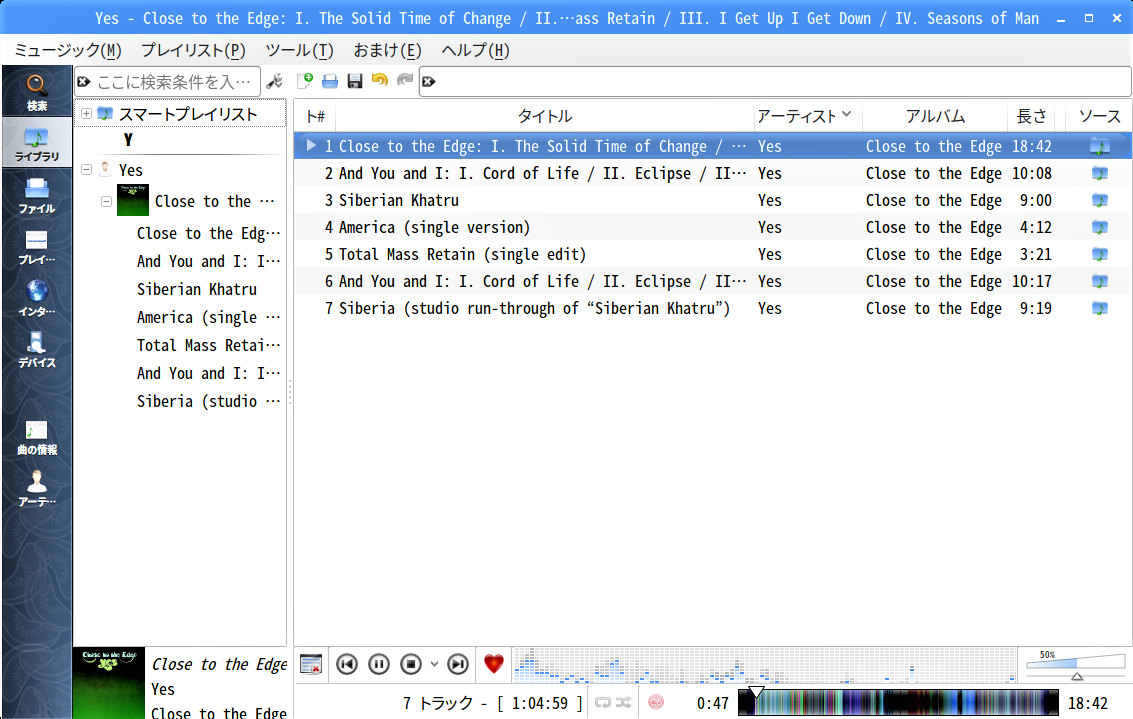The image size is (1133, 719).
Task: Select playlist row 7 Siberia (studio run-through)
Action: pos(712,309)
